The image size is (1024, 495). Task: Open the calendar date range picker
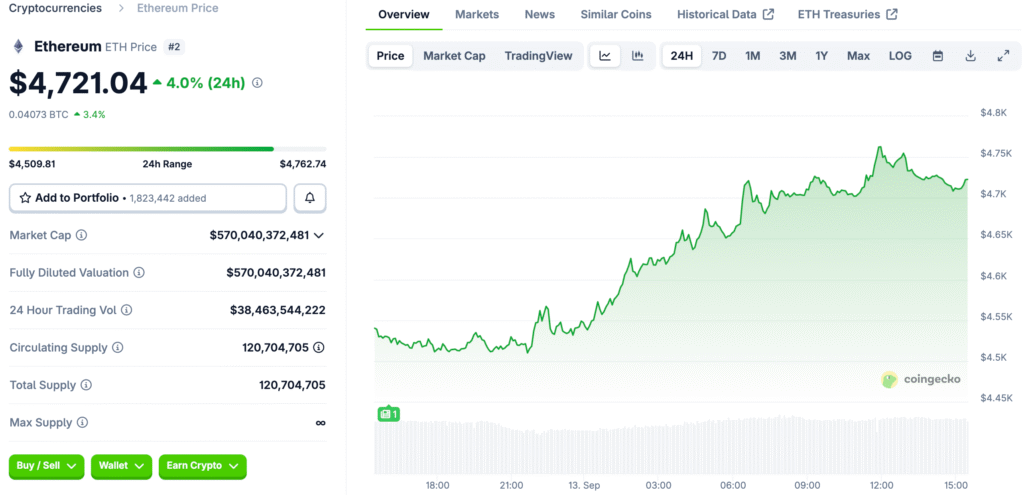tap(938, 56)
